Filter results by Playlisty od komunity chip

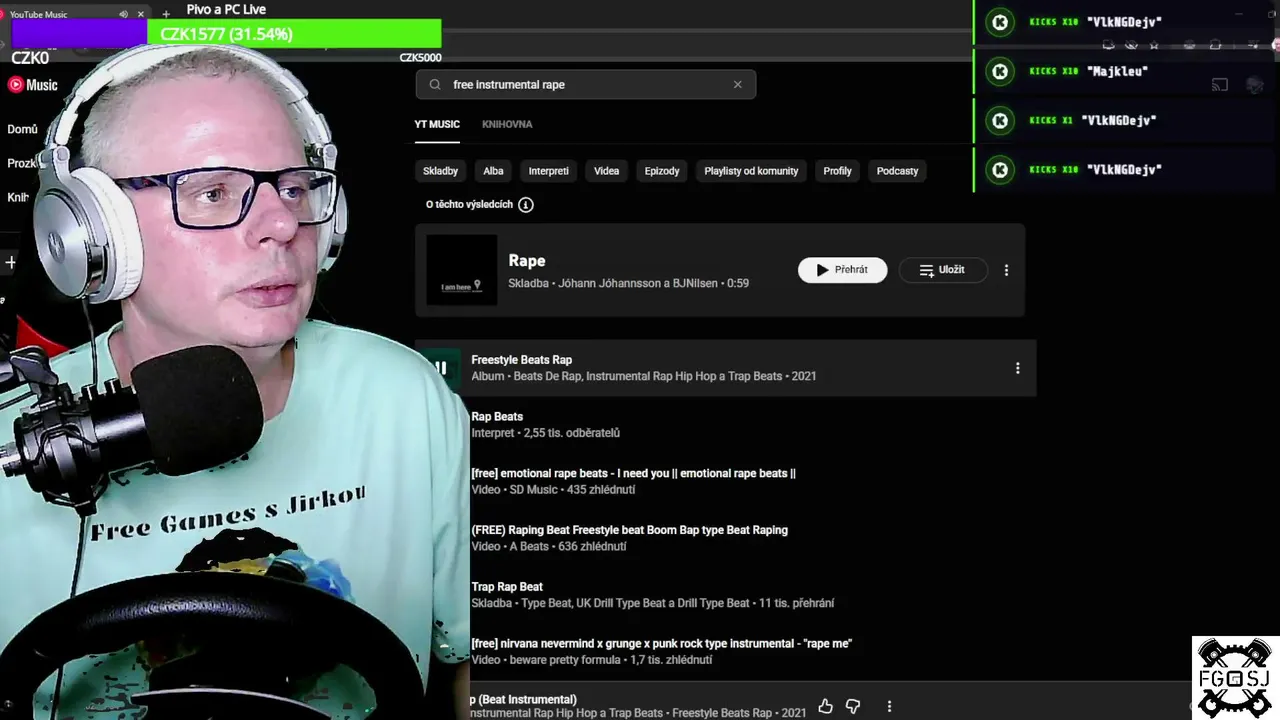751,171
